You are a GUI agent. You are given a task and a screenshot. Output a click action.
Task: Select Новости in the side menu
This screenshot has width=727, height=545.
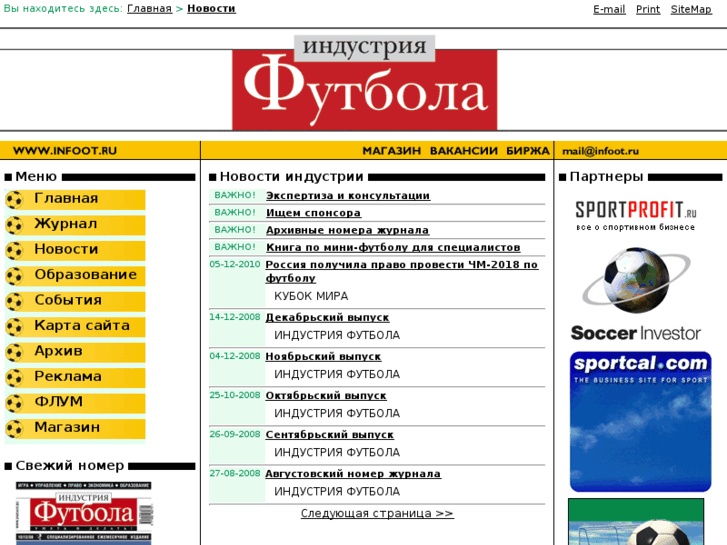[66, 250]
